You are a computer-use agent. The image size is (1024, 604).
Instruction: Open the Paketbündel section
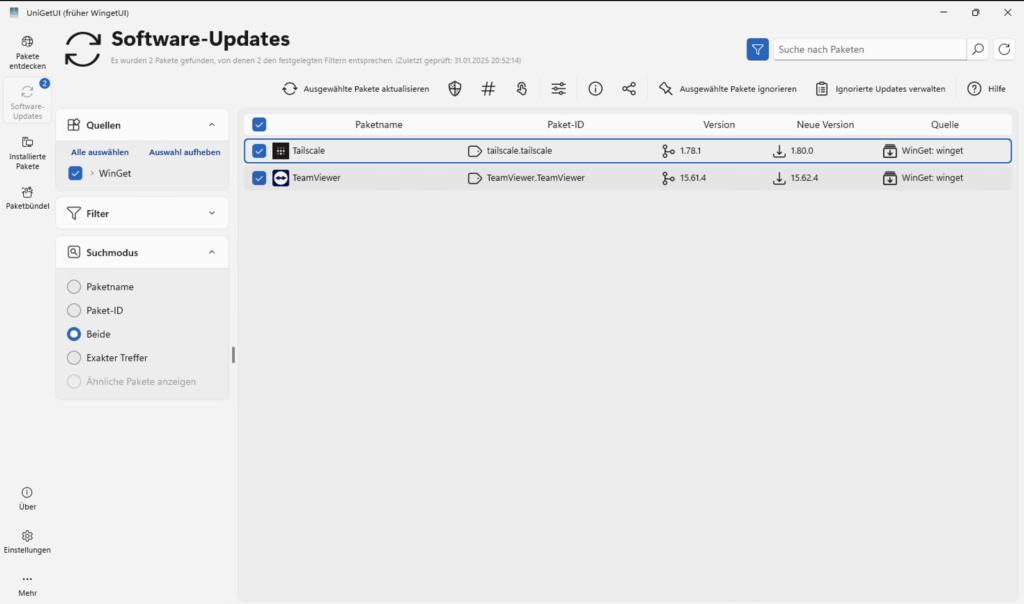coord(27,198)
